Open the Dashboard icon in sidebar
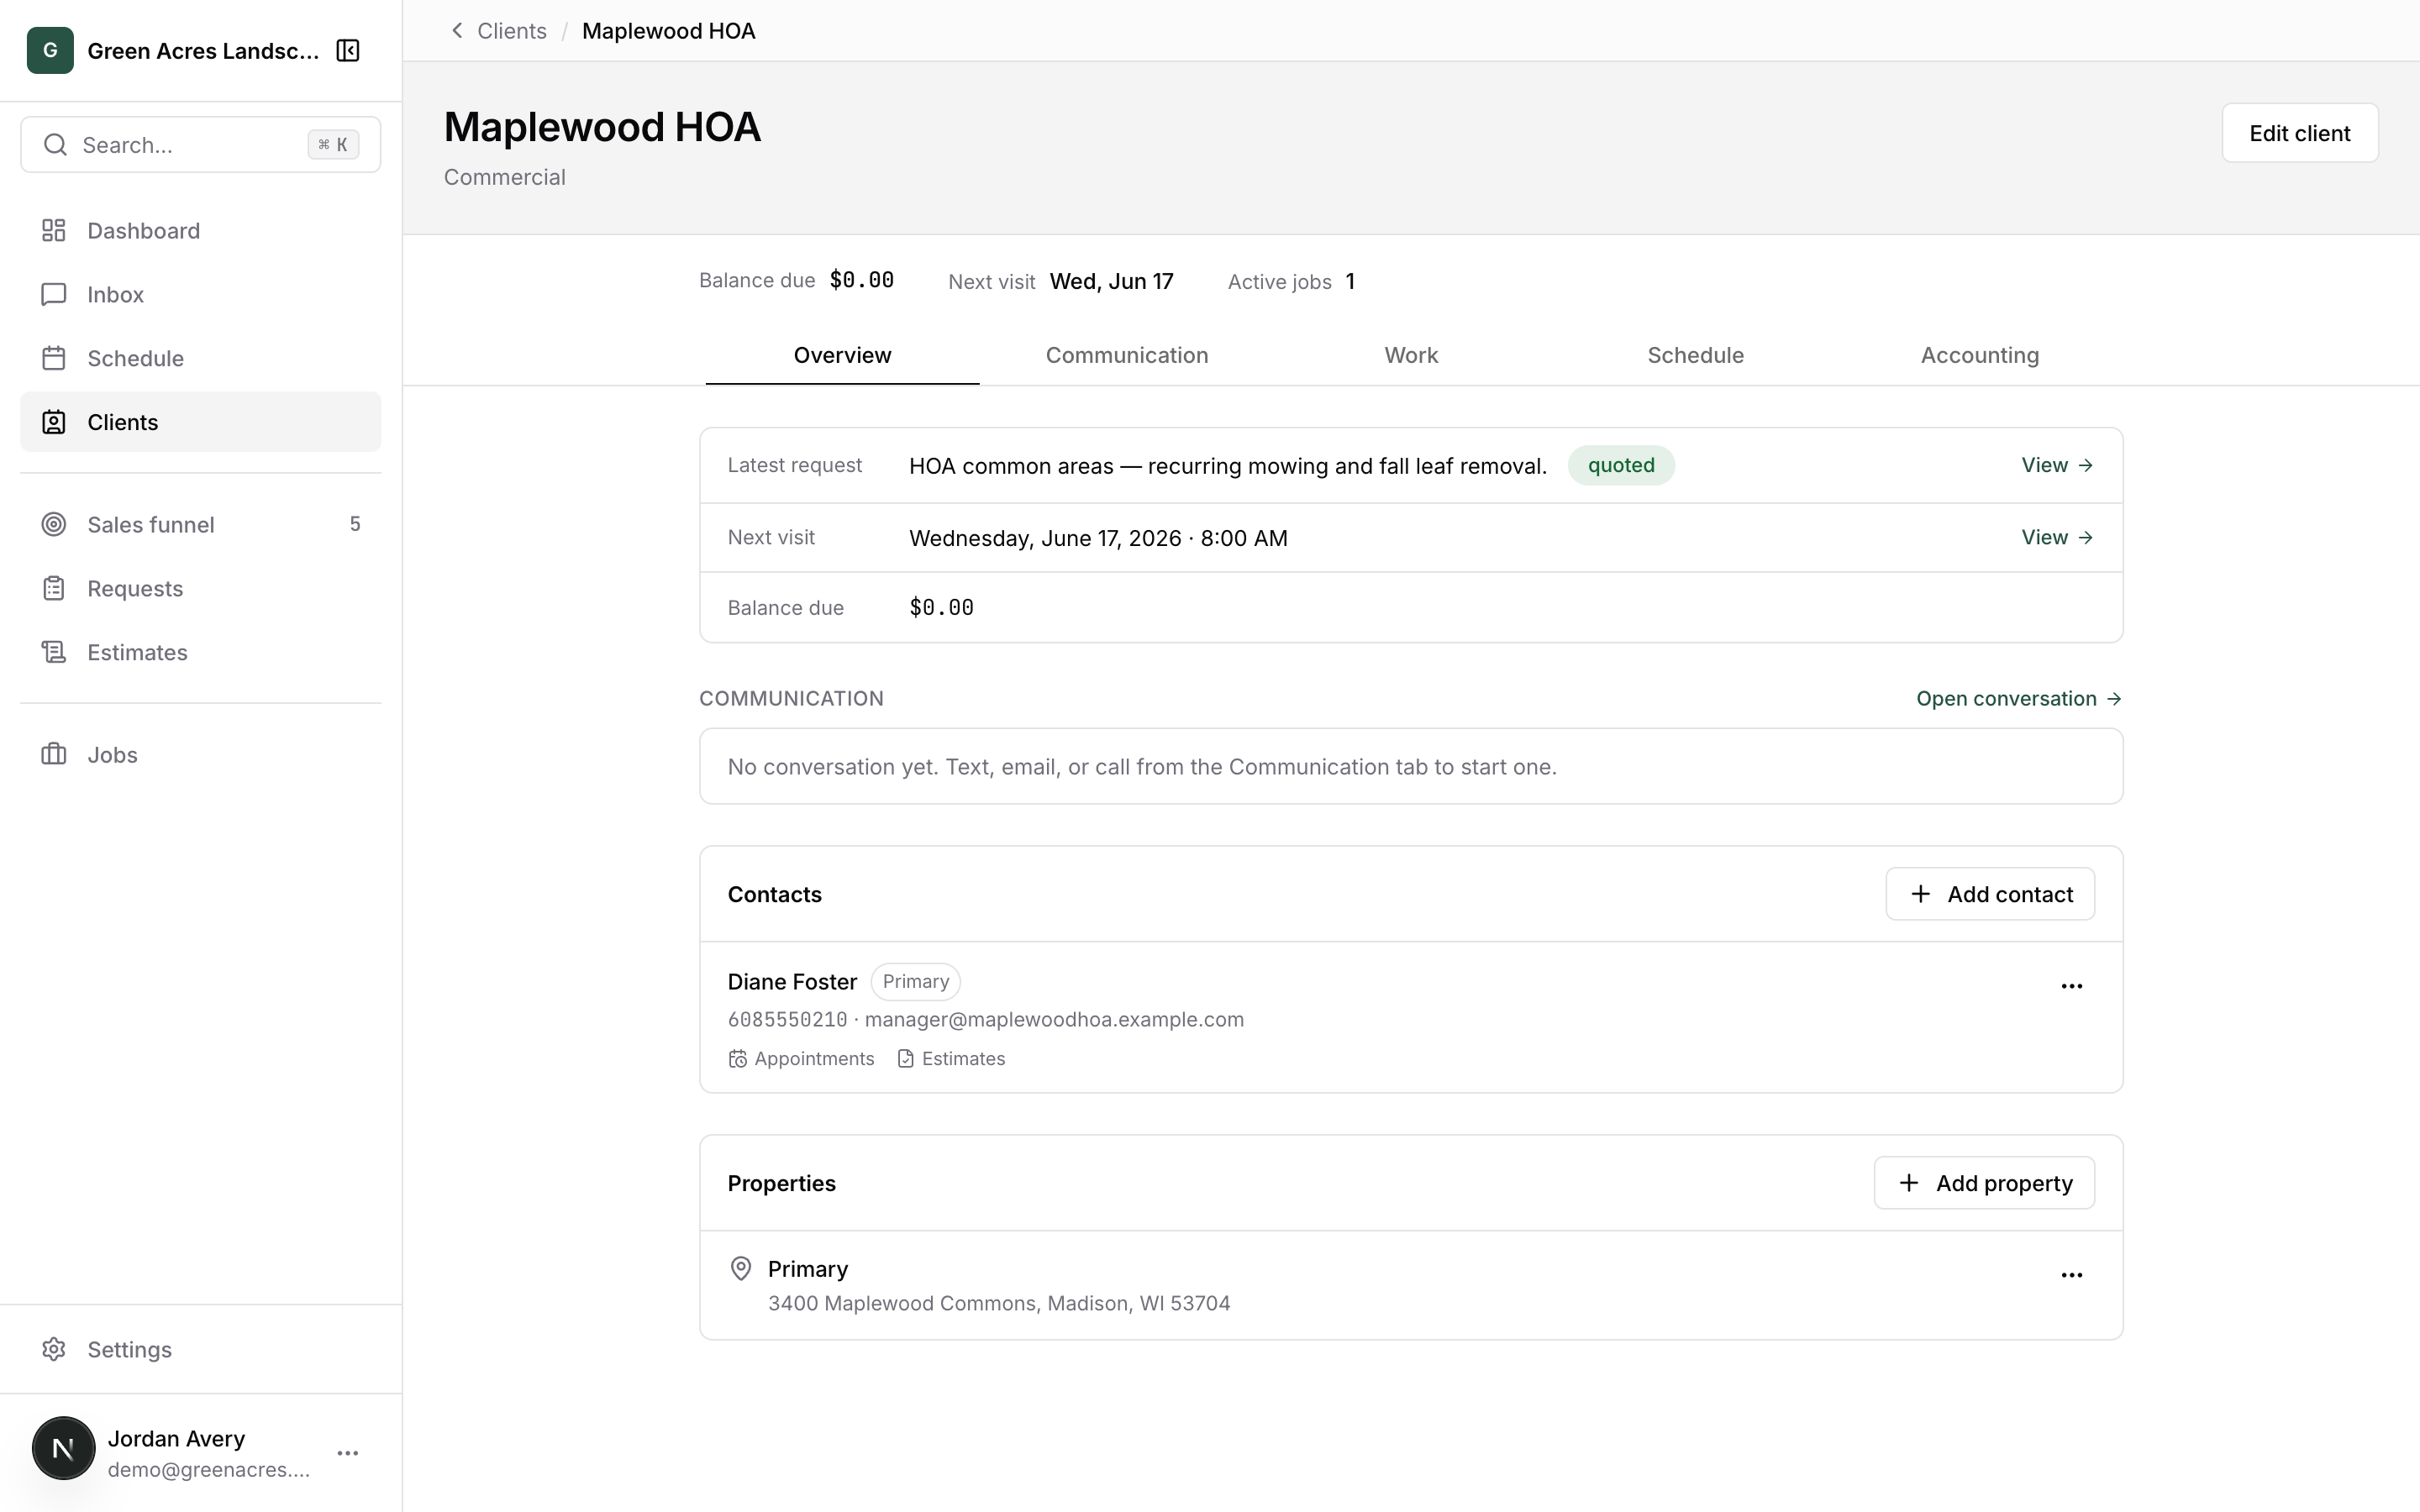Screen dimensions: 2420x1512 54,231
